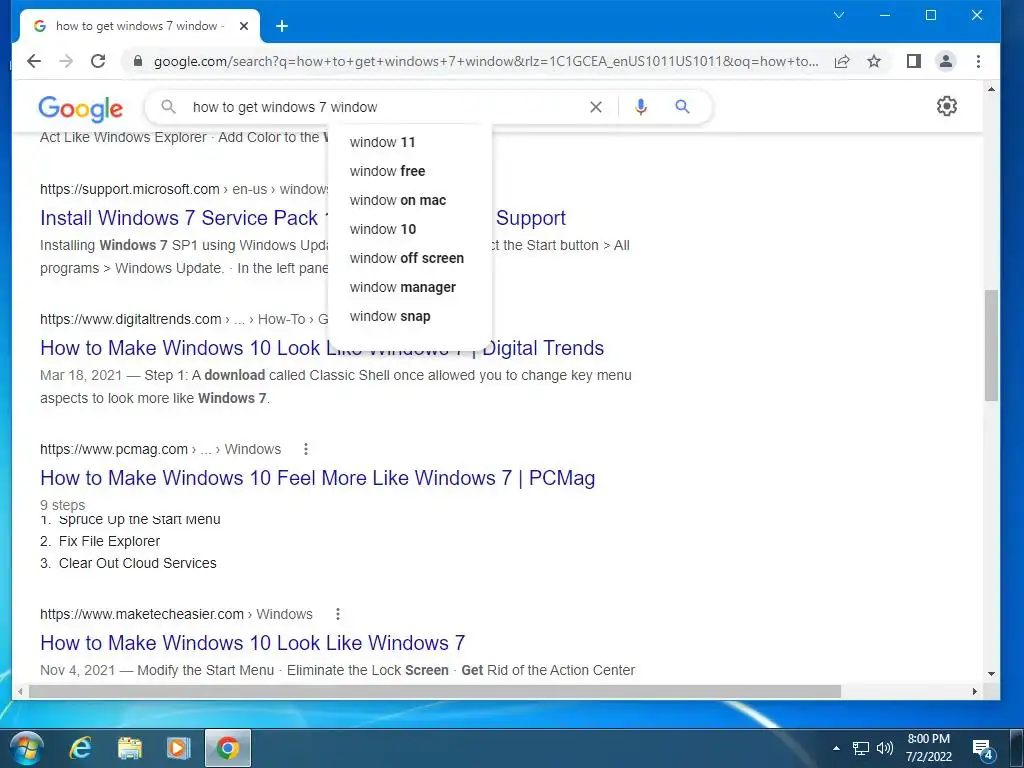This screenshot has height=768, width=1024.
Task: Open the maketecheasier Look Like Windows 7 result
Action: click(x=252, y=643)
